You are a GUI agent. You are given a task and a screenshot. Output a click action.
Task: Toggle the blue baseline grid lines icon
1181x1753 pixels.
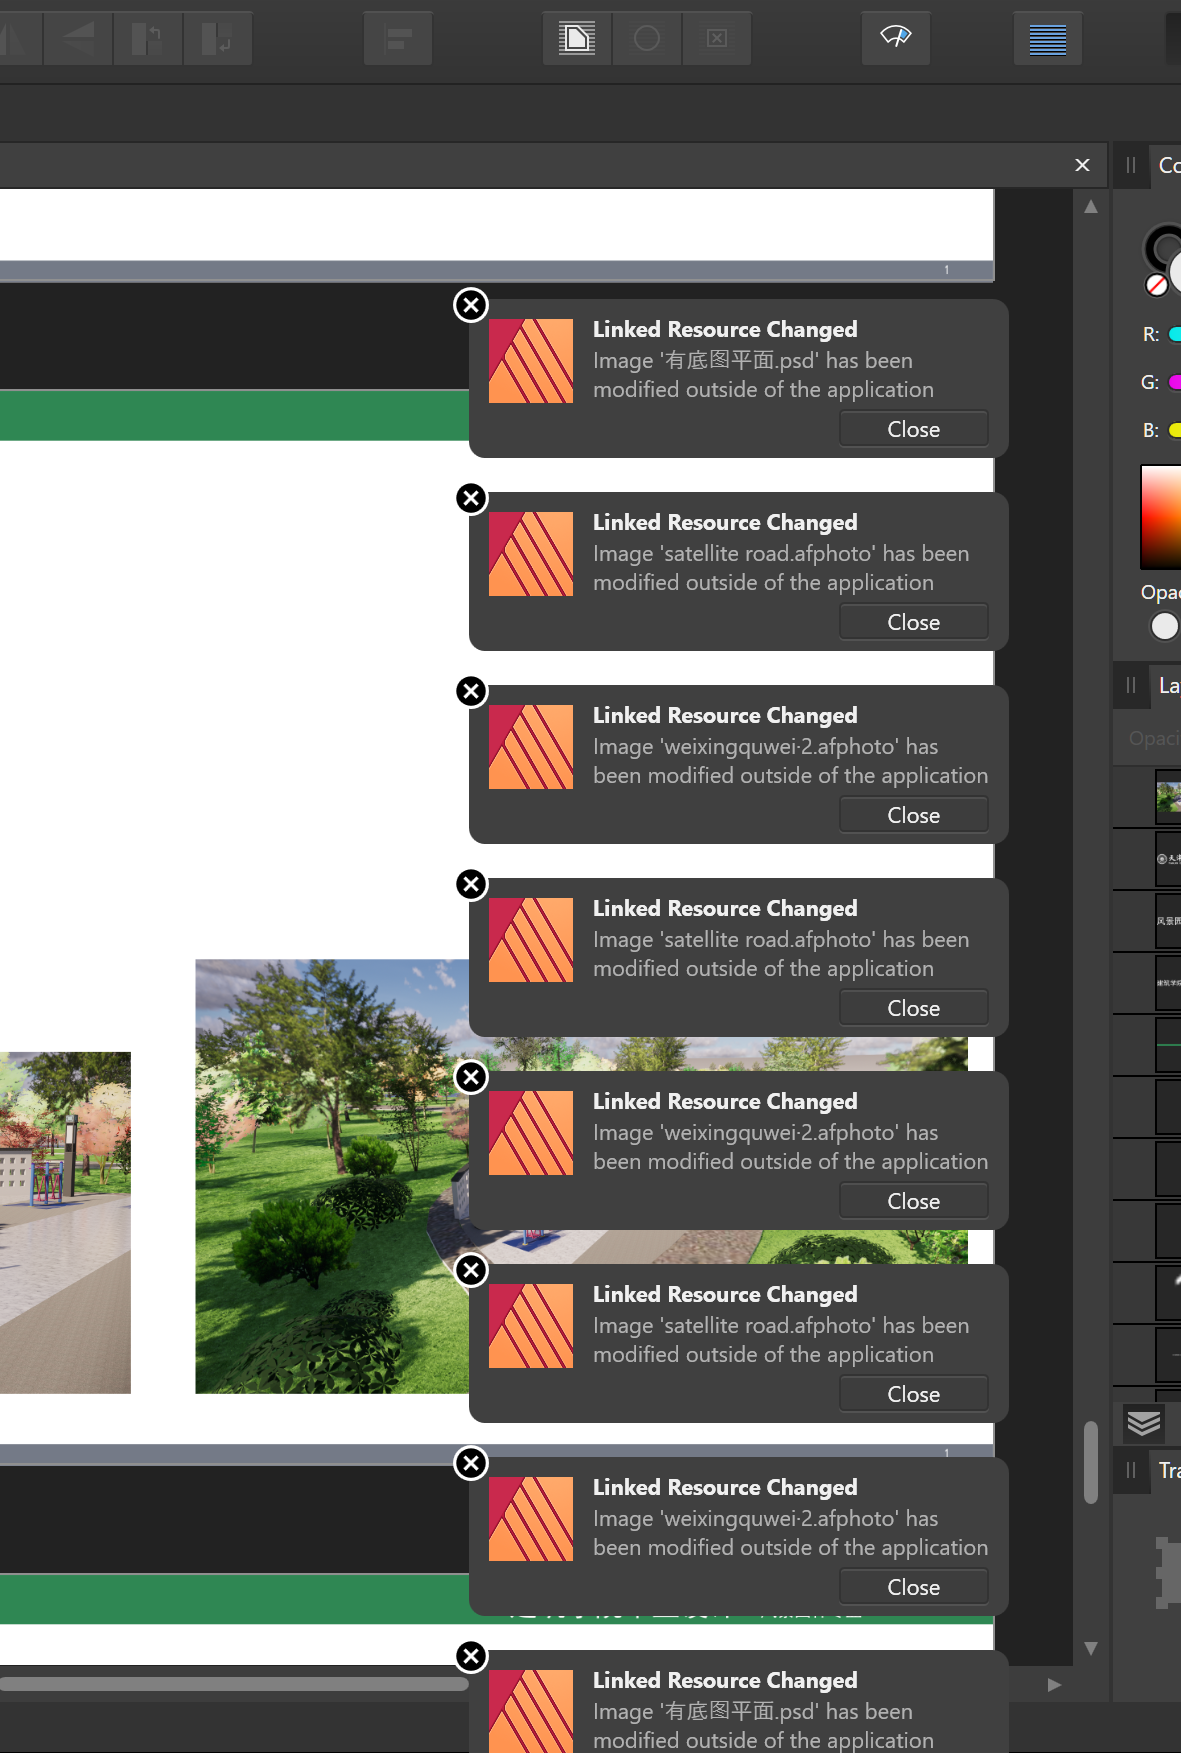(1048, 39)
